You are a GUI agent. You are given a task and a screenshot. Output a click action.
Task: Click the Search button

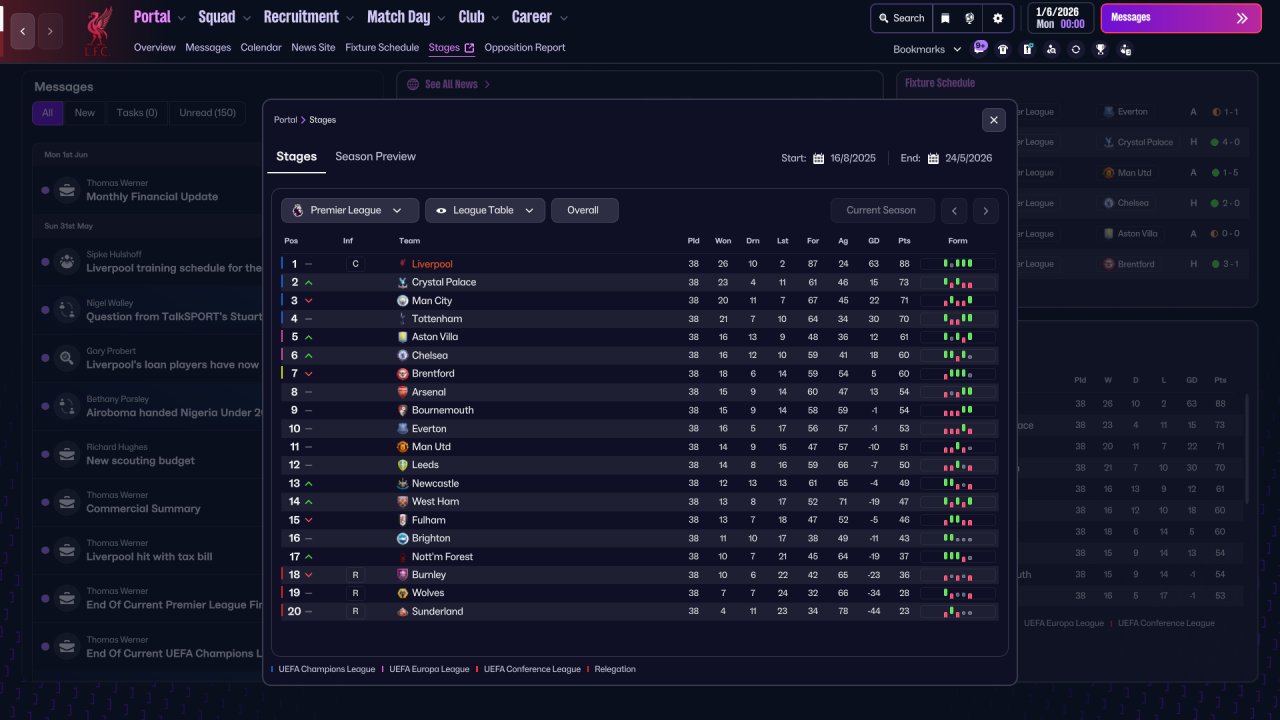(901, 18)
